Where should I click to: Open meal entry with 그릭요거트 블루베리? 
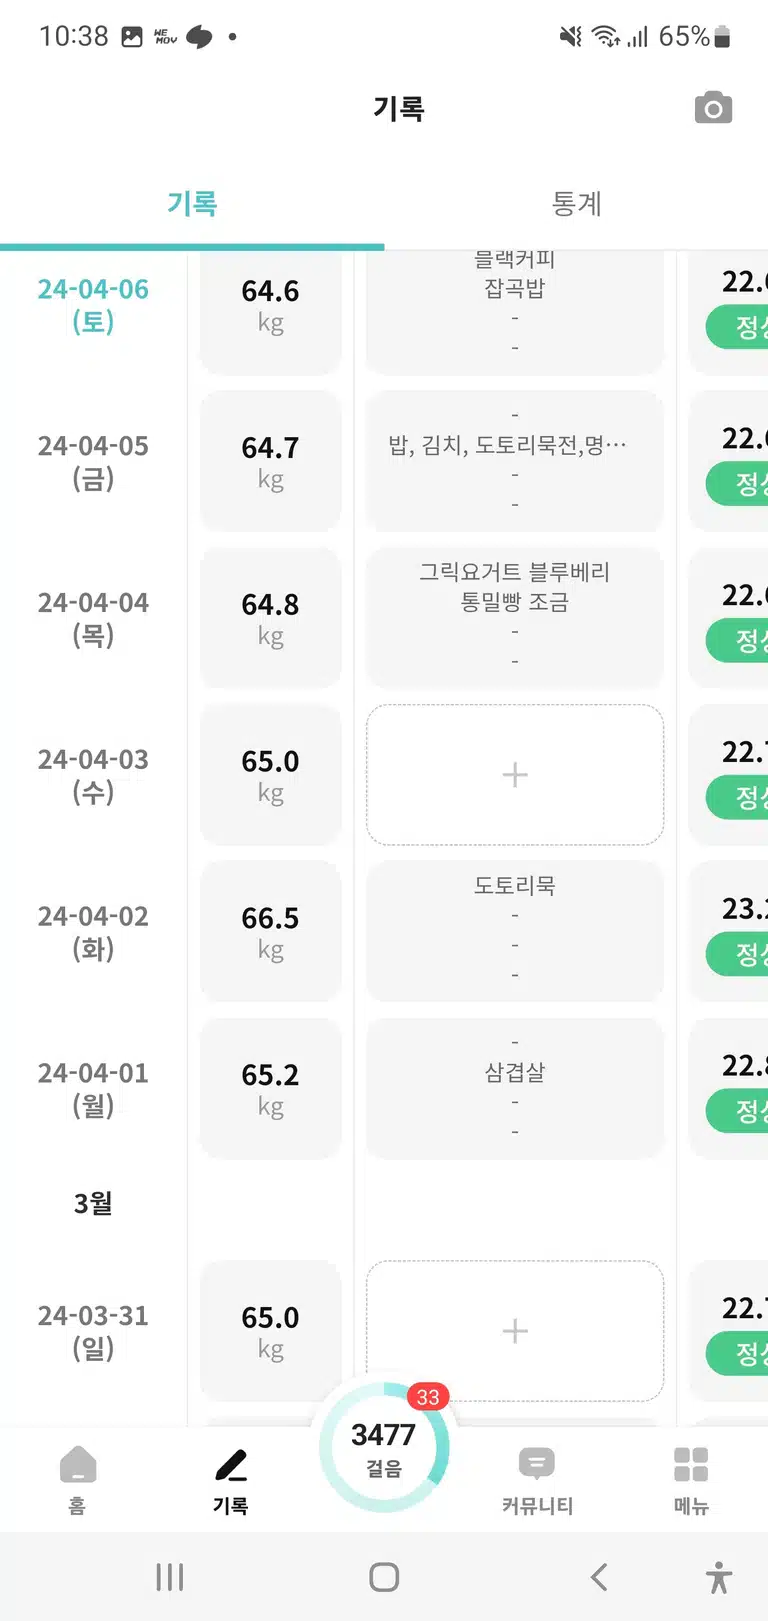click(515, 618)
